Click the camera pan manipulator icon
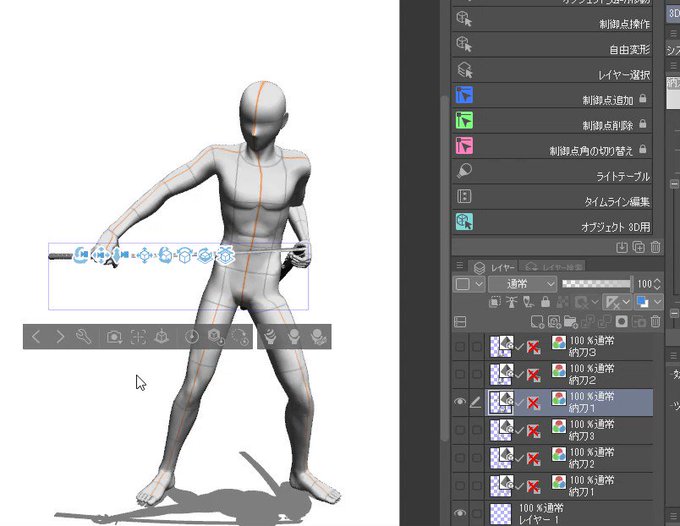Image resolution: width=680 pixels, height=526 pixels. pyautogui.click(x=101, y=255)
